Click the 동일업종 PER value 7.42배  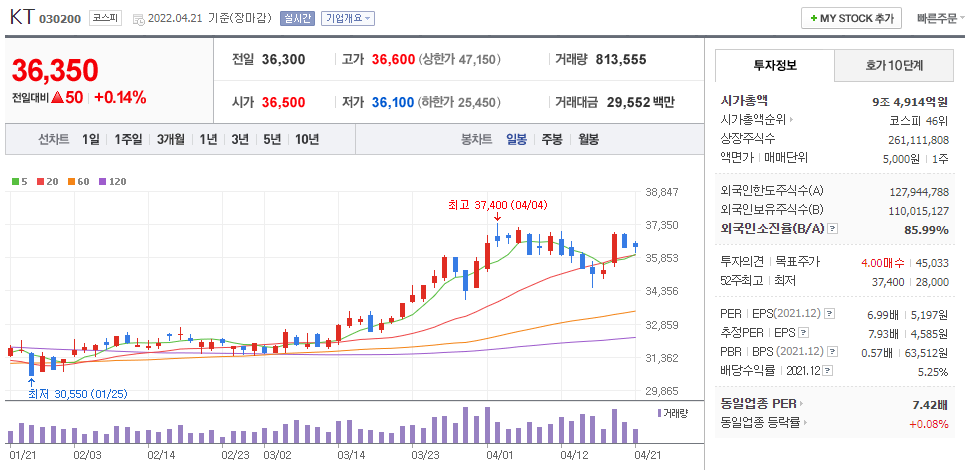(x=930, y=405)
